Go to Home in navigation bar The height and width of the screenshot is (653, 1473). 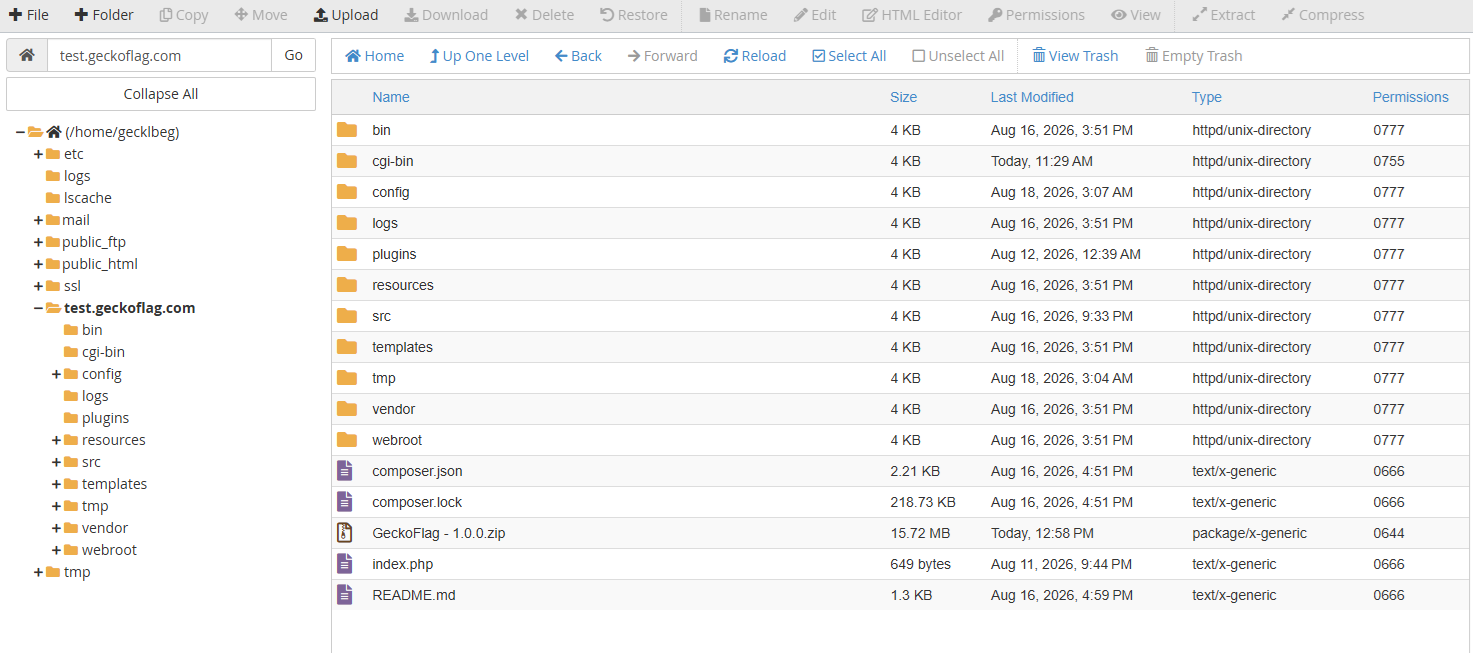375,56
